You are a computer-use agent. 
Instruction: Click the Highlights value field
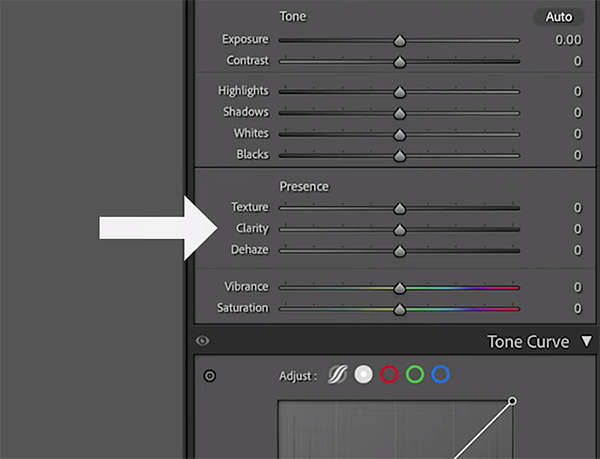pos(577,91)
